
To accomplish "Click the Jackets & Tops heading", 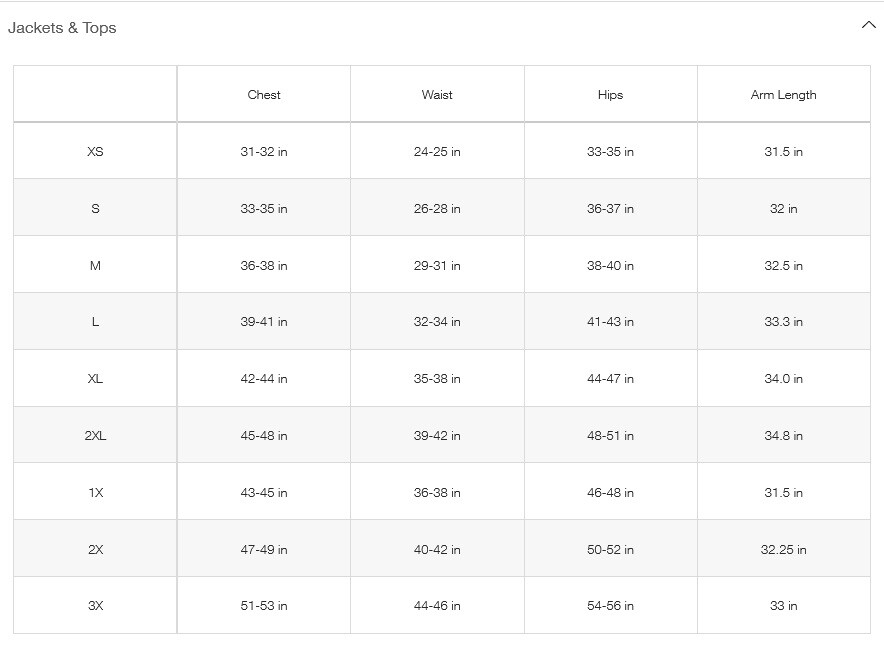I will pyautogui.click(x=62, y=28).
